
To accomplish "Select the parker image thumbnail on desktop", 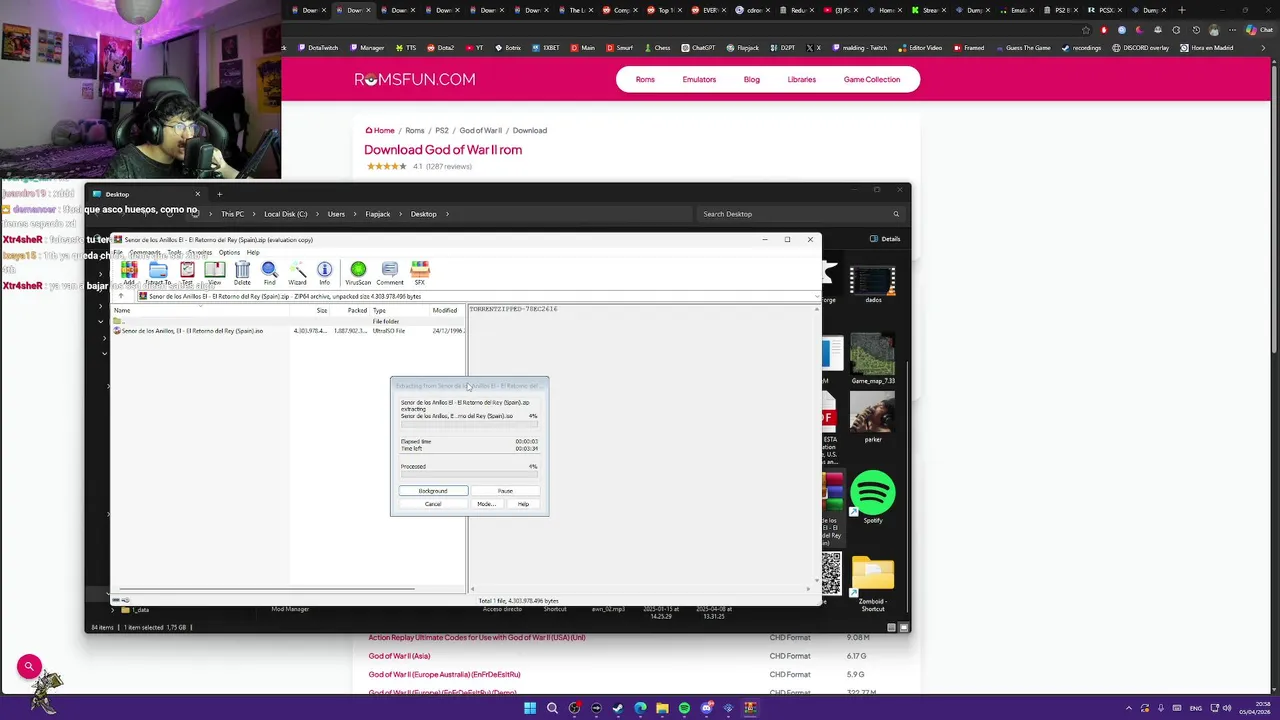I will coord(873,417).
